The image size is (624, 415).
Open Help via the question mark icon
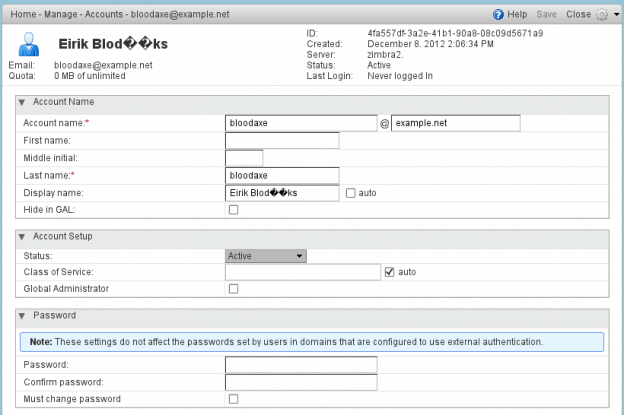498,15
